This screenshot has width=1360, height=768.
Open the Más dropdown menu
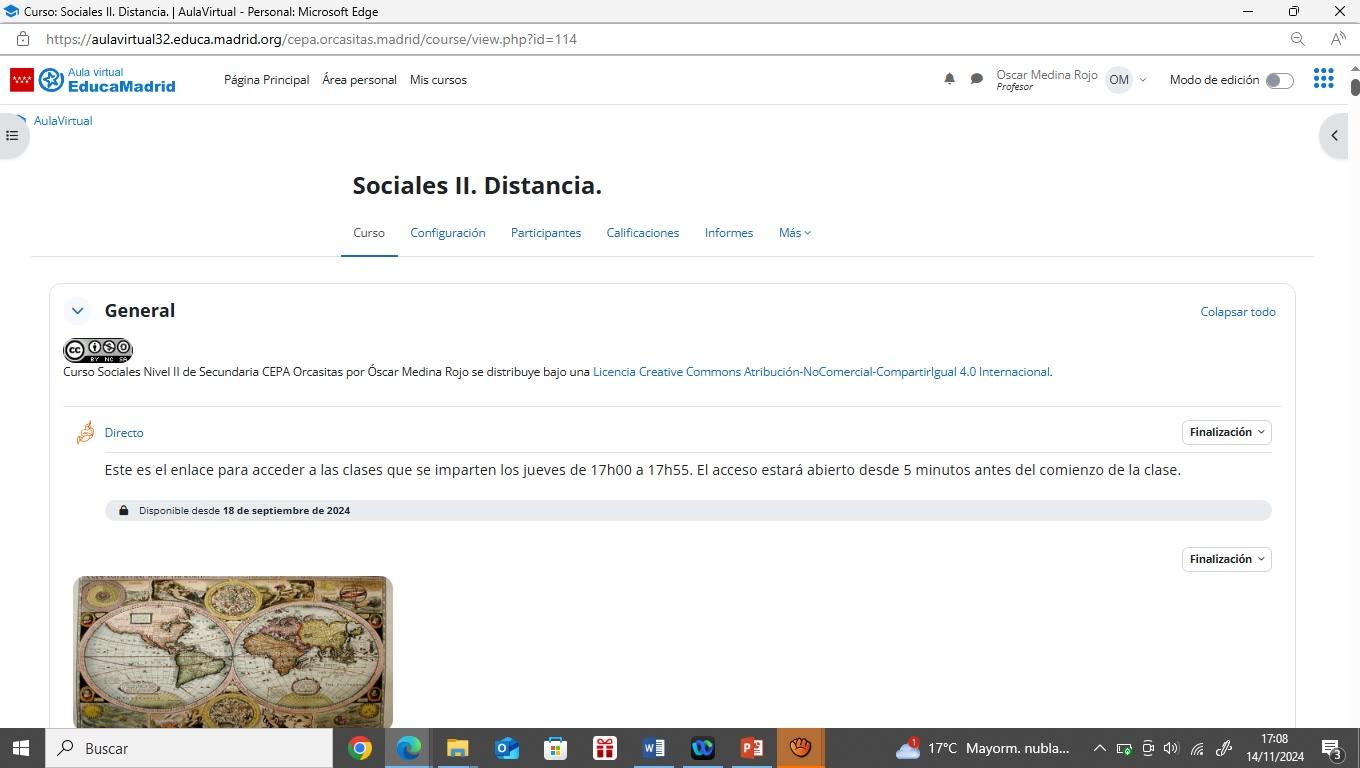pyautogui.click(x=795, y=233)
